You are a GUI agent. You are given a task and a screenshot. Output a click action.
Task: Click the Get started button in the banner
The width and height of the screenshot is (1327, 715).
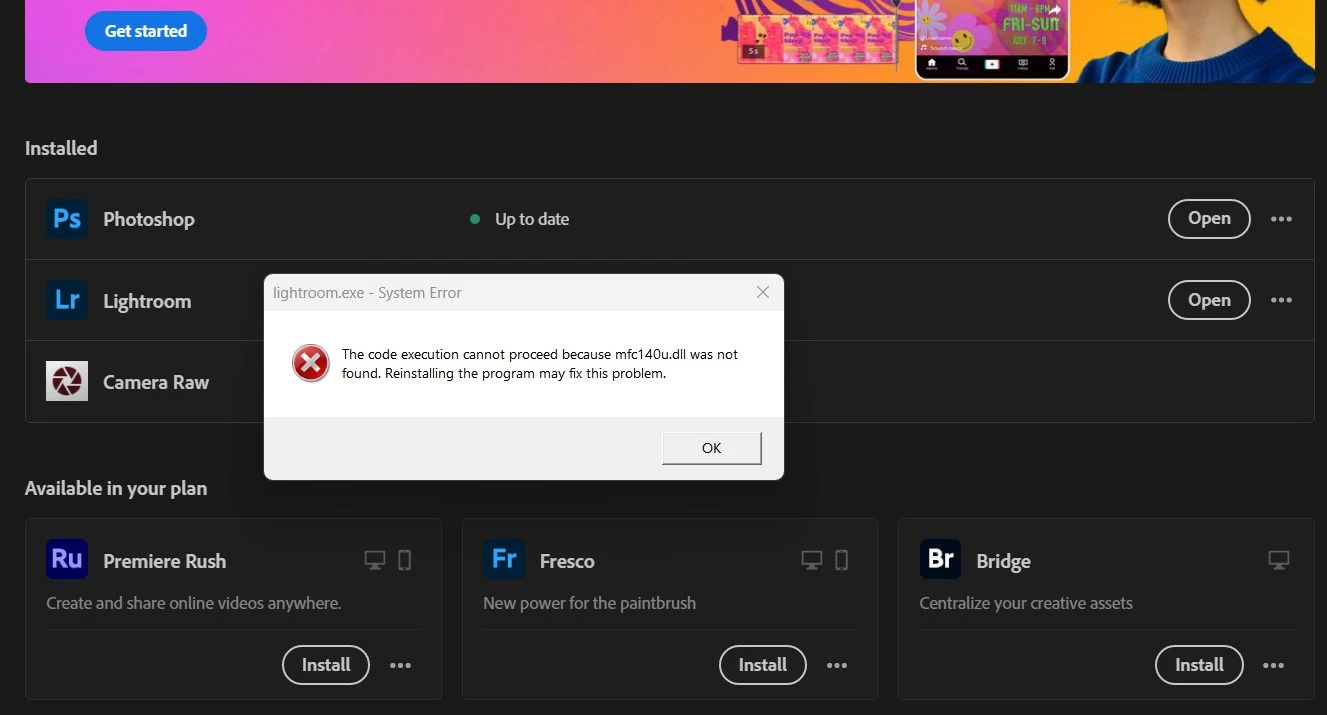point(146,31)
